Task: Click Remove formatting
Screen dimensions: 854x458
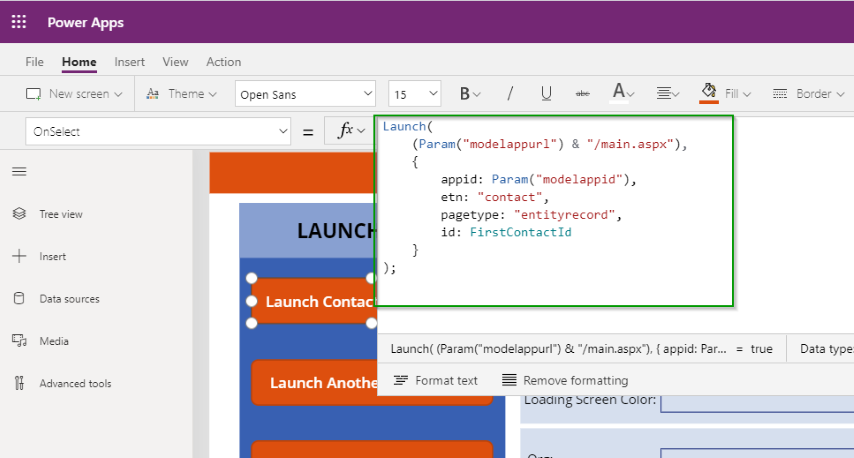Action: (x=565, y=380)
